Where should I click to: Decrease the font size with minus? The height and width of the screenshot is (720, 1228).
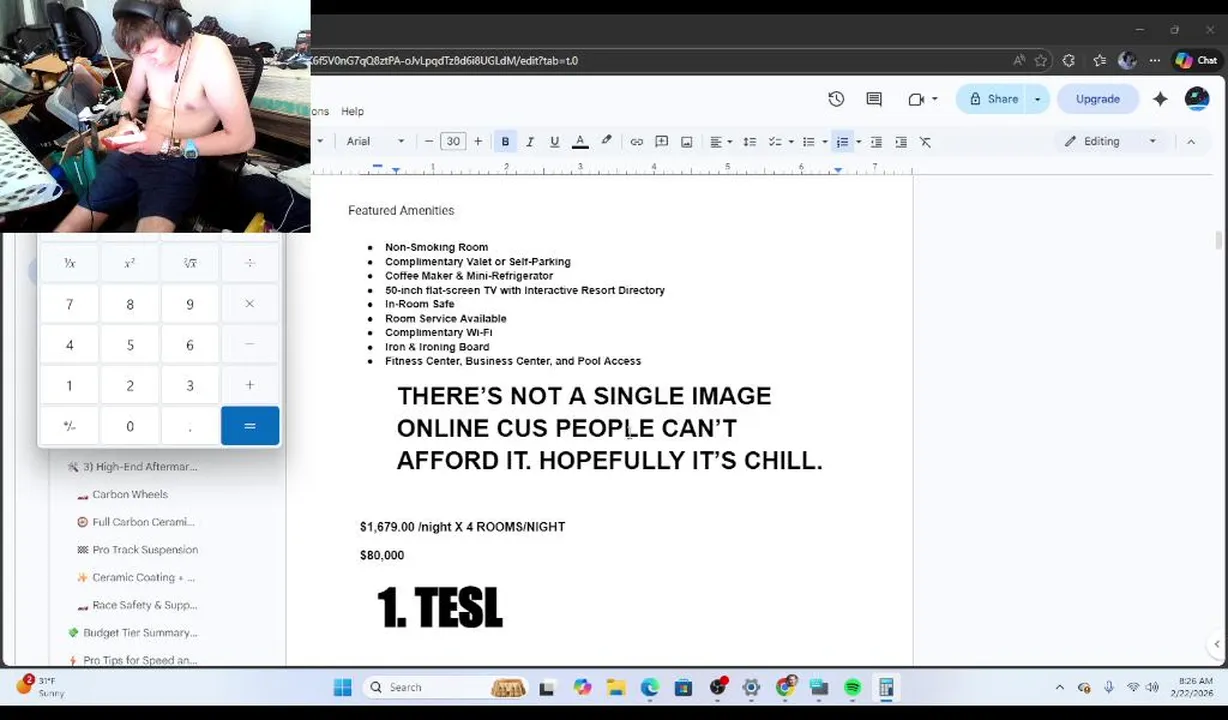click(x=429, y=142)
